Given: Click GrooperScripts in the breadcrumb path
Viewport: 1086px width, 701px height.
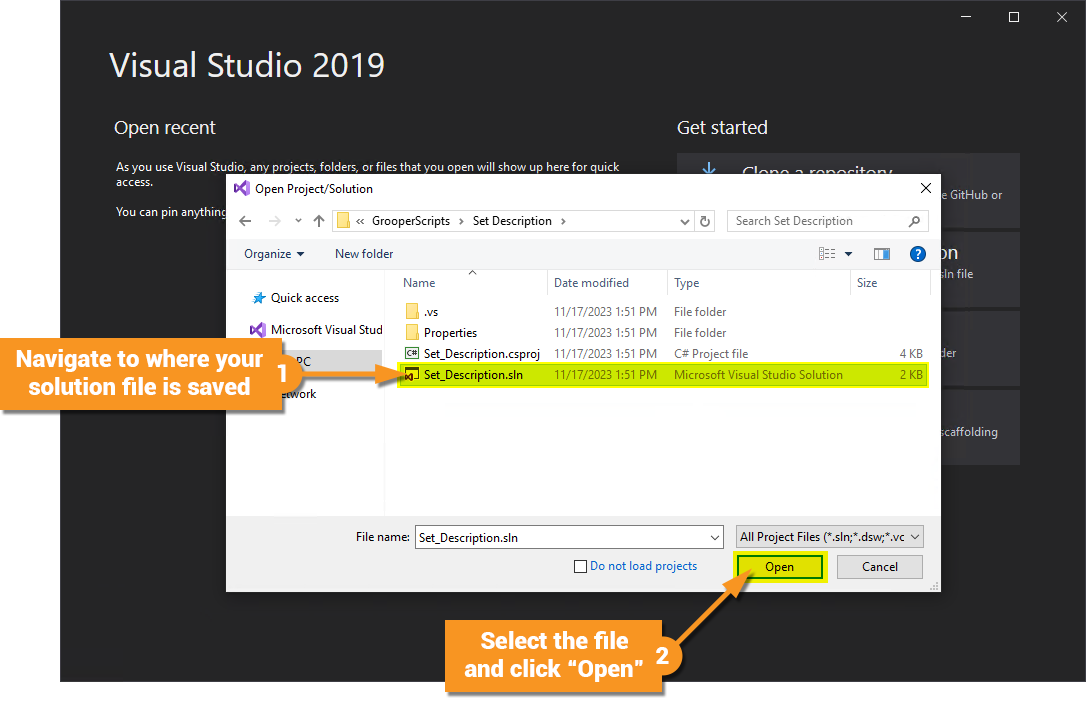Looking at the screenshot, I should click(x=411, y=221).
